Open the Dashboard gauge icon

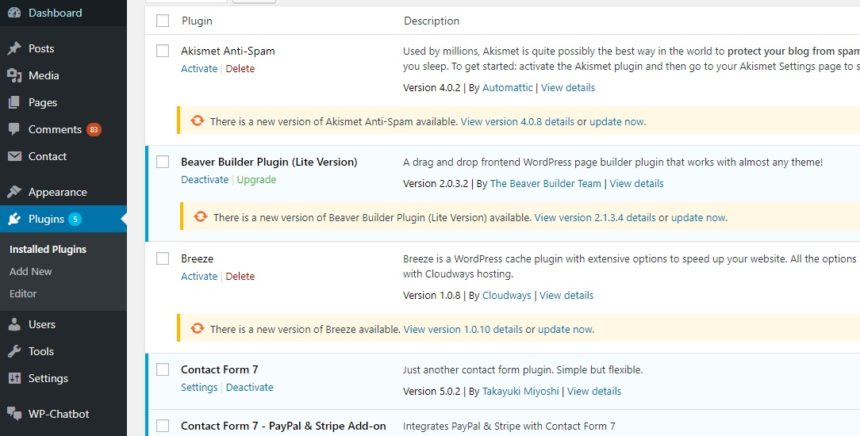[x=14, y=13]
